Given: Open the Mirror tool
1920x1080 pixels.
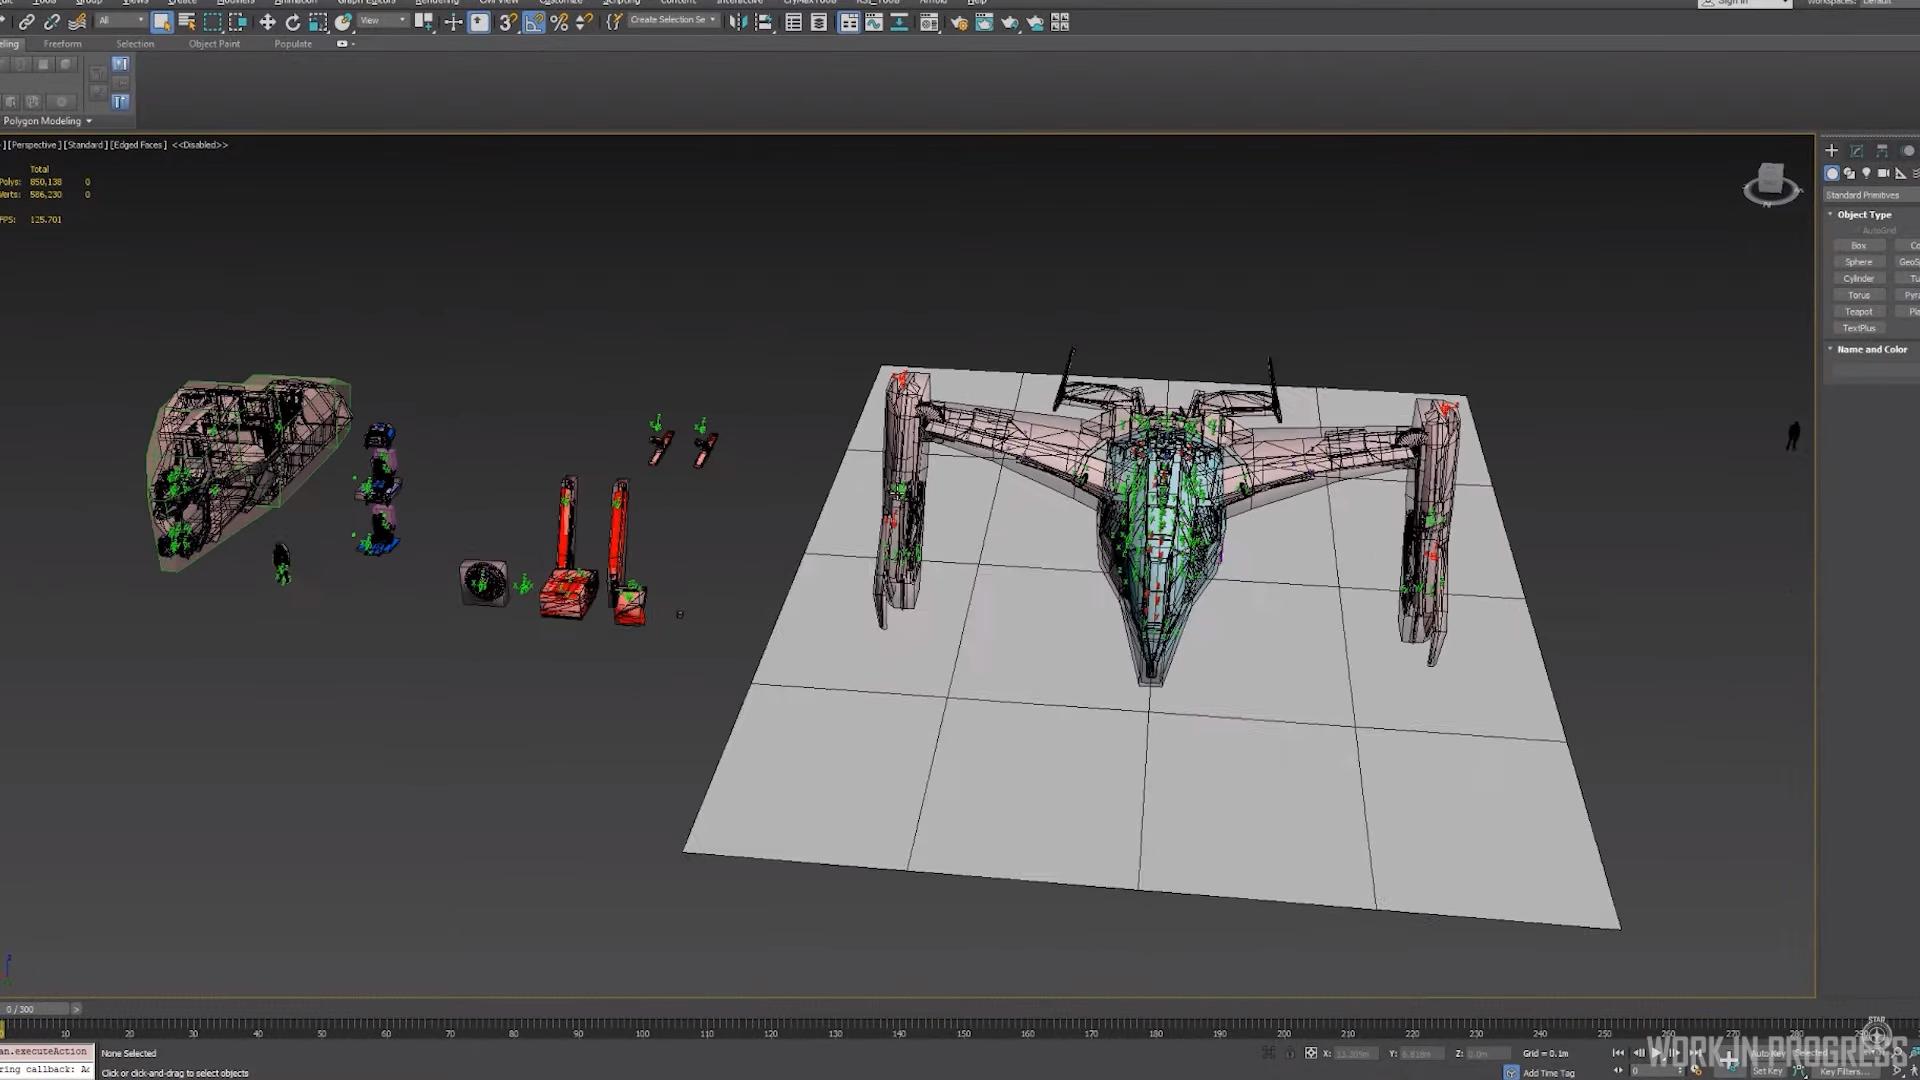Looking at the screenshot, I should 738,22.
